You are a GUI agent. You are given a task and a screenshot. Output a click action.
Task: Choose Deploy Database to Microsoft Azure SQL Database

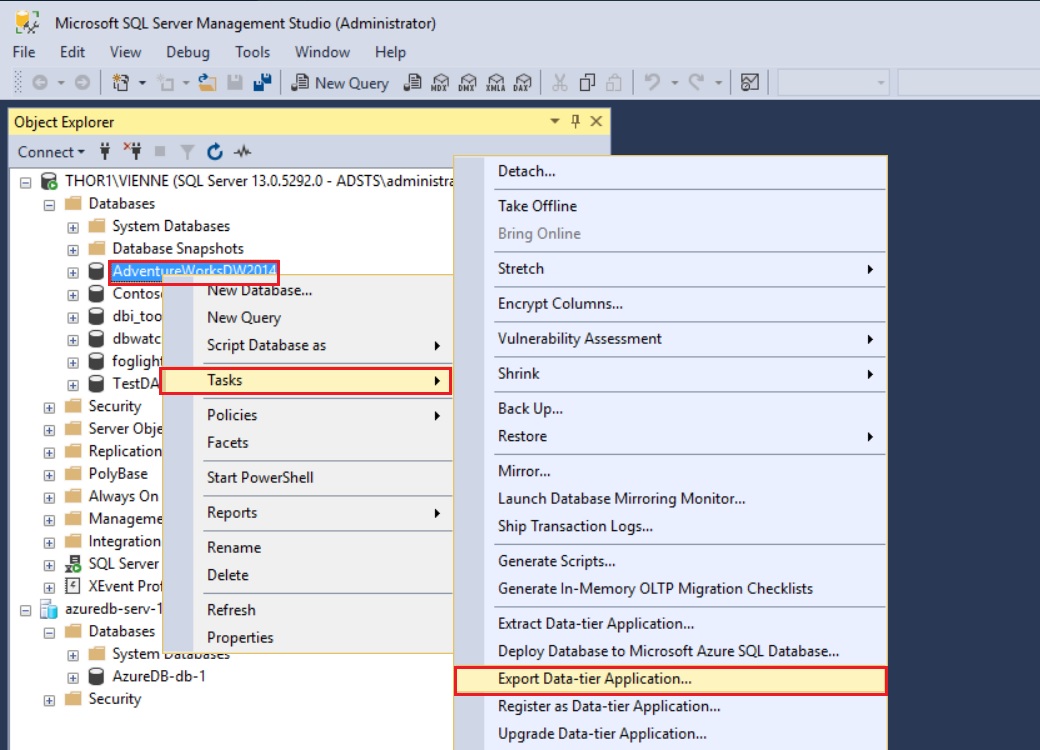coord(671,651)
